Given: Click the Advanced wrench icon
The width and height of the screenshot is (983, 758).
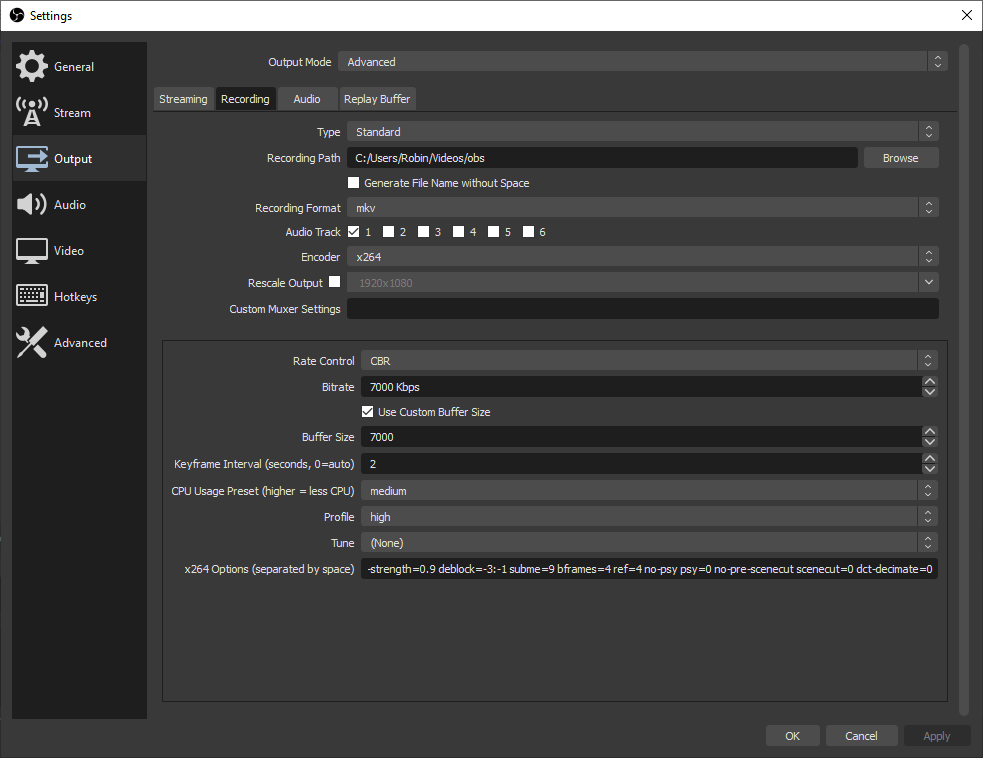Looking at the screenshot, I should pos(31,342).
